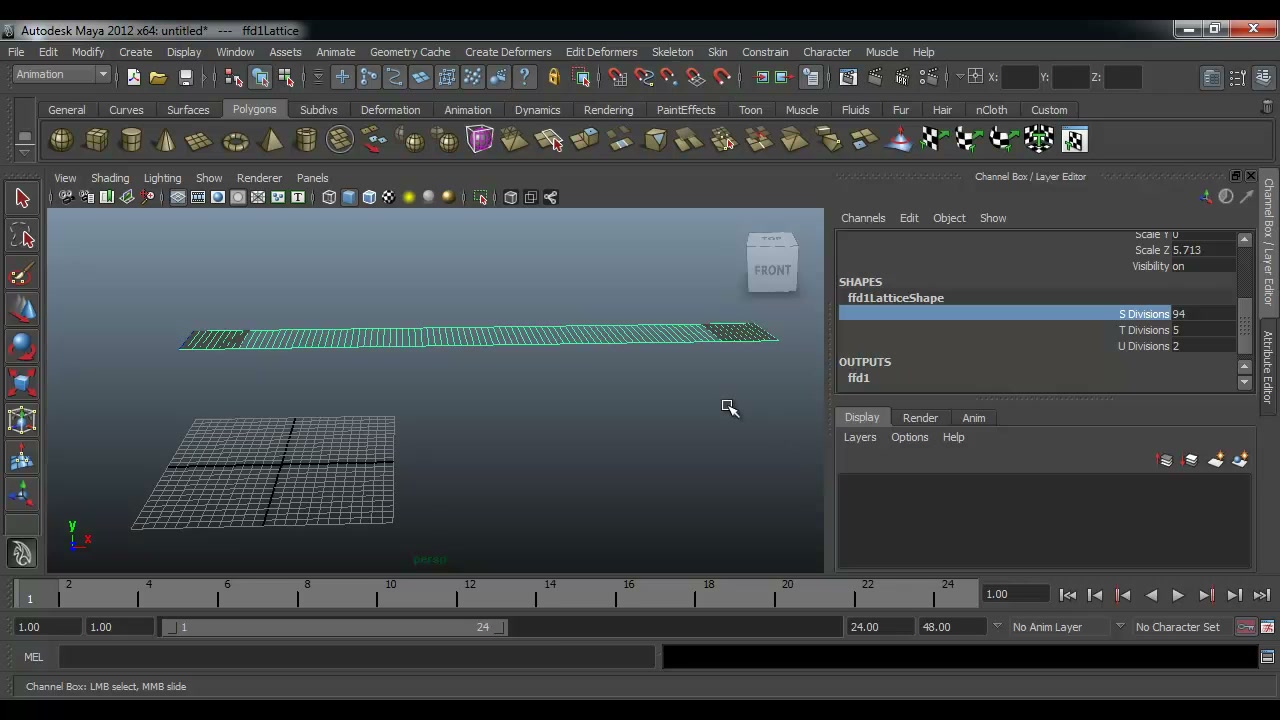The width and height of the screenshot is (1280, 720).
Task: Step forward one key
Action: (x=1206, y=595)
